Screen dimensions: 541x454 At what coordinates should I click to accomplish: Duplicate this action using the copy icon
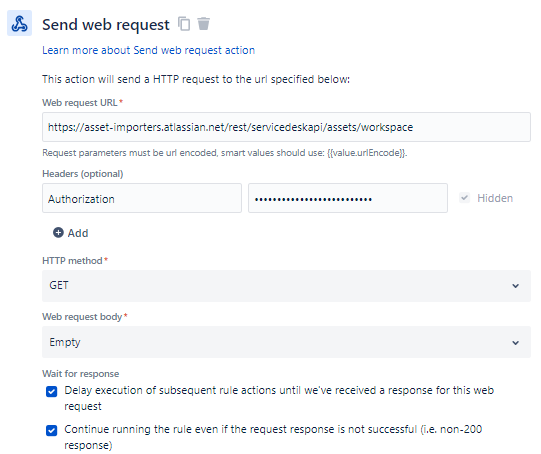[x=184, y=24]
